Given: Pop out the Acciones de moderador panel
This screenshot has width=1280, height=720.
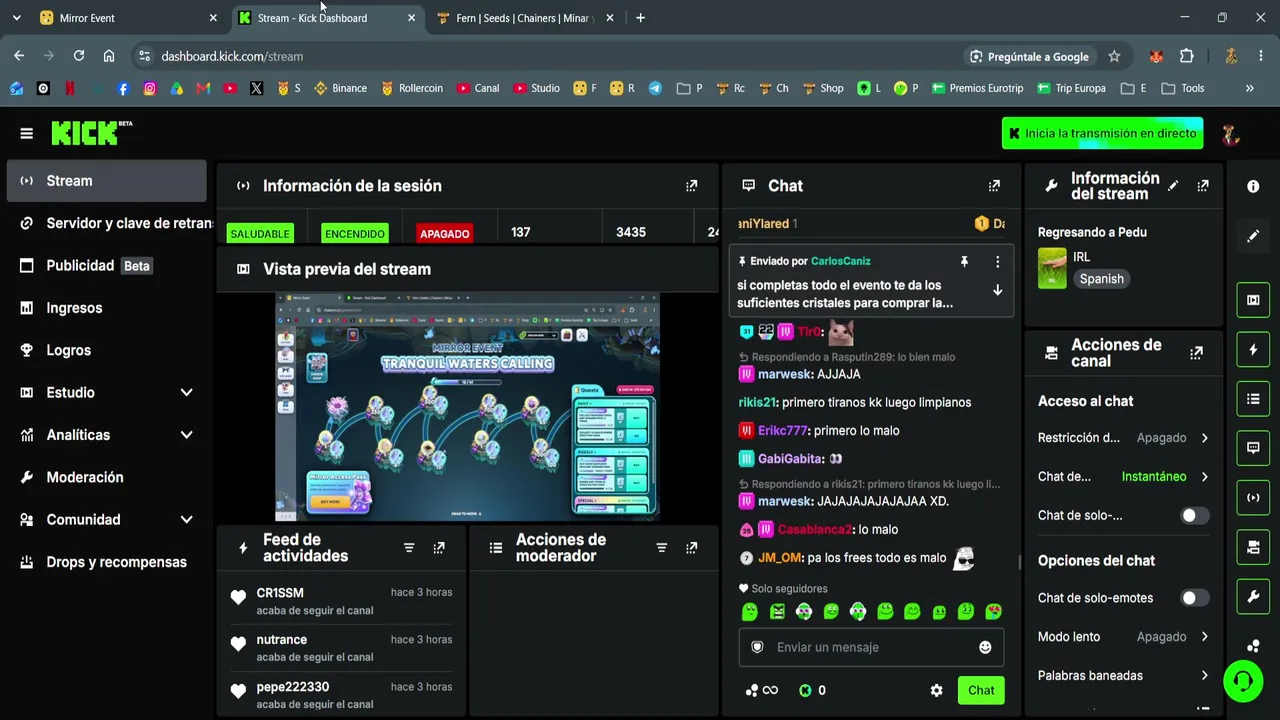Looking at the screenshot, I should tap(691, 548).
